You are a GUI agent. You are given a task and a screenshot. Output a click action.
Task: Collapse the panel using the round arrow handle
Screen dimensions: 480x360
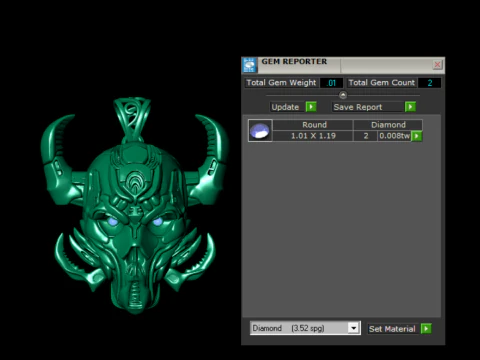click(343, 95)
